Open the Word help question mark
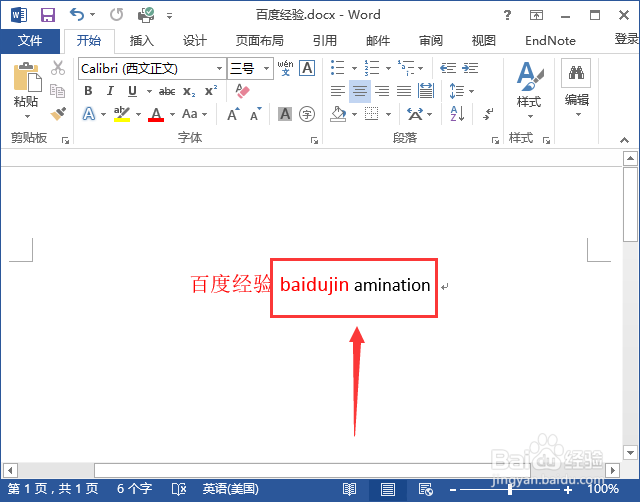The height and width of the screenshot is (502, 640). (x=507, y=16)
